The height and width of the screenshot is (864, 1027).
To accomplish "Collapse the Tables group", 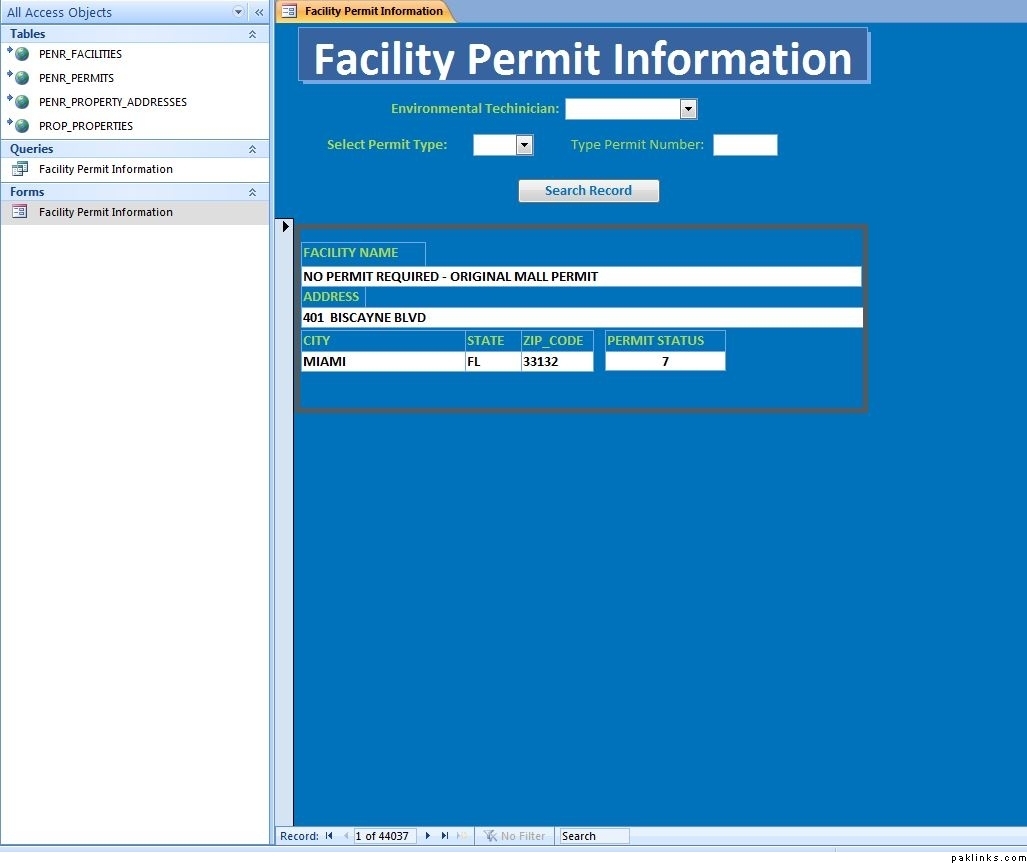I will 252,34.
